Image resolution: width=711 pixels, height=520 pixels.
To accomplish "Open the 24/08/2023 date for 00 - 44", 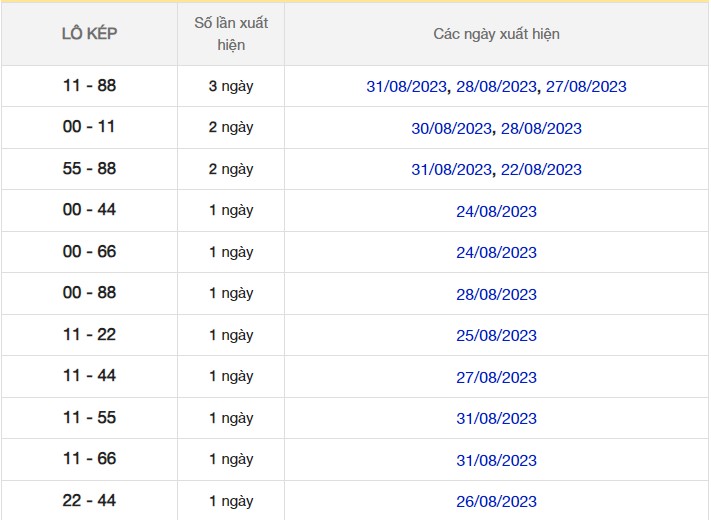I will [496, 212].
